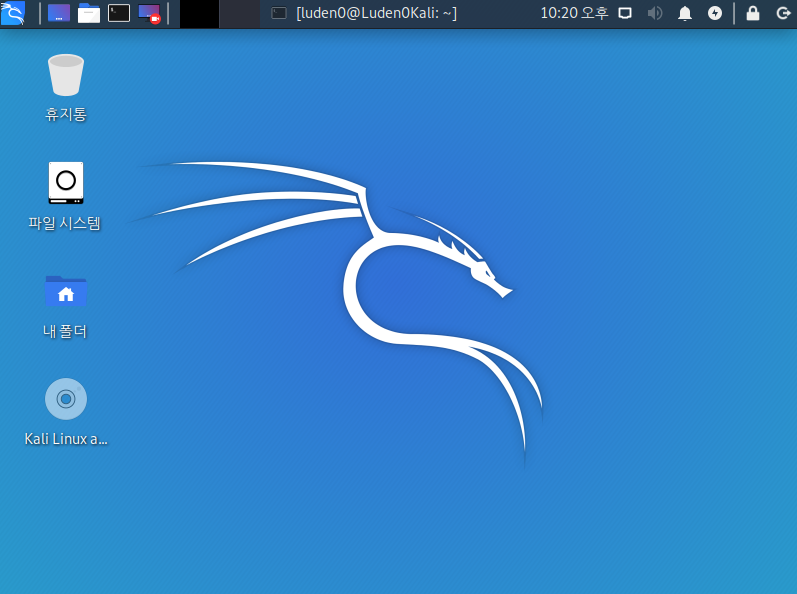The width and height of the screenshot is (797, 594).
Task: Switch to the first black workspace
Action: point(199,14)
